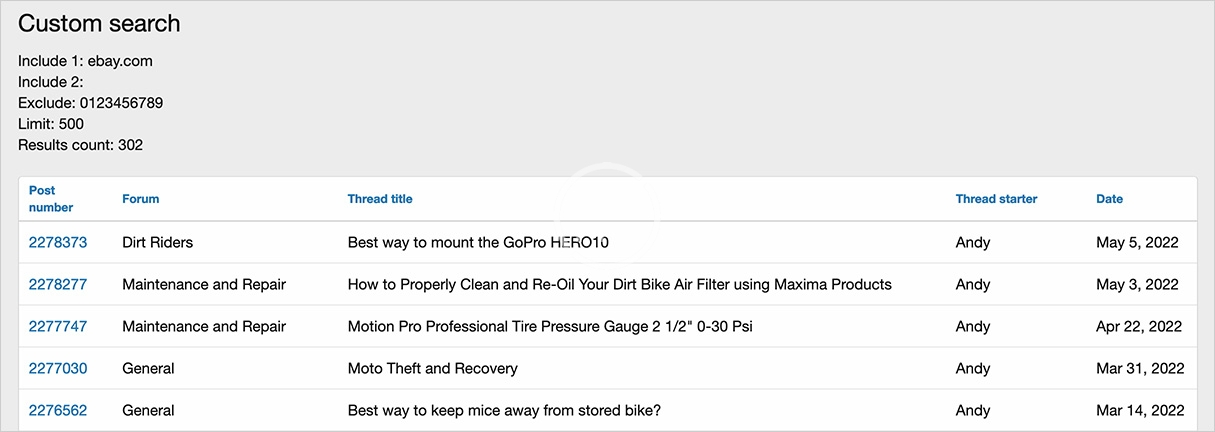
Task: Open post number 2277747
Action: pos(58,326)
